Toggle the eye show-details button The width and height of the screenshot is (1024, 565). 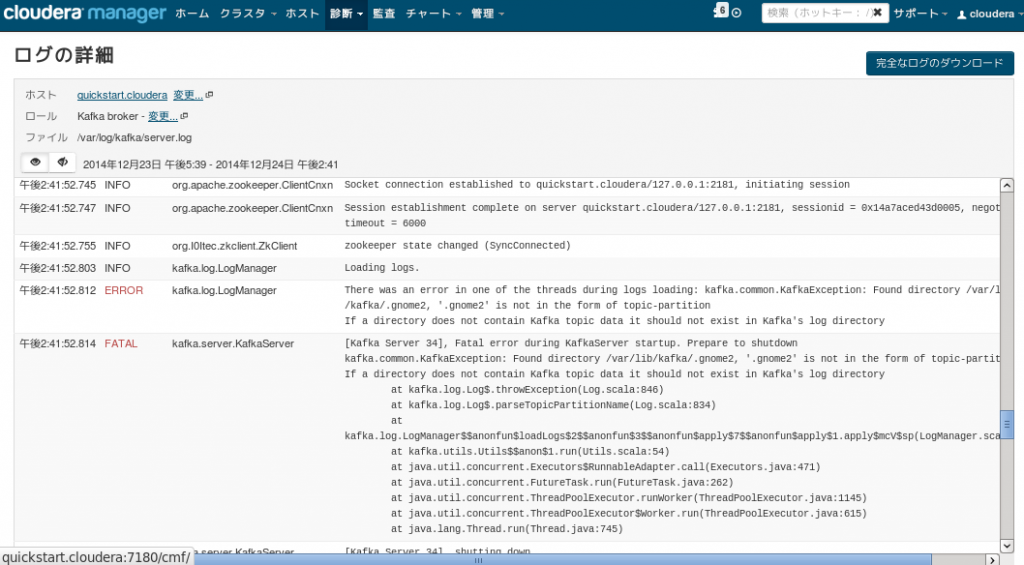pyautogui.click(x=35, y=162)
